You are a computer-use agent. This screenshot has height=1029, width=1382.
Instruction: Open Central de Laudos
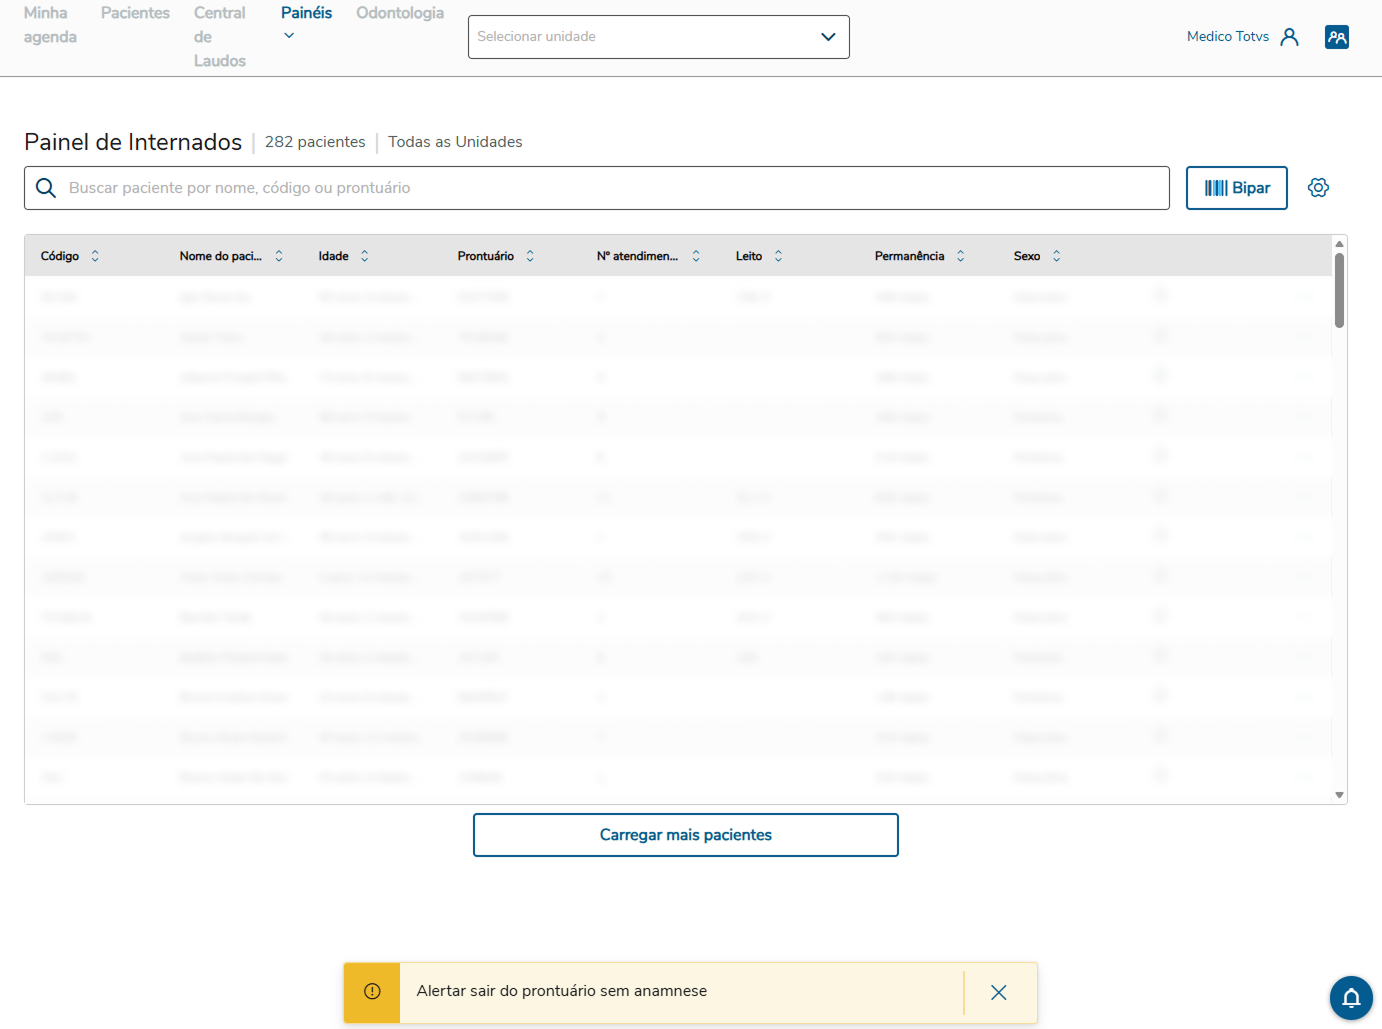[220, 37]
